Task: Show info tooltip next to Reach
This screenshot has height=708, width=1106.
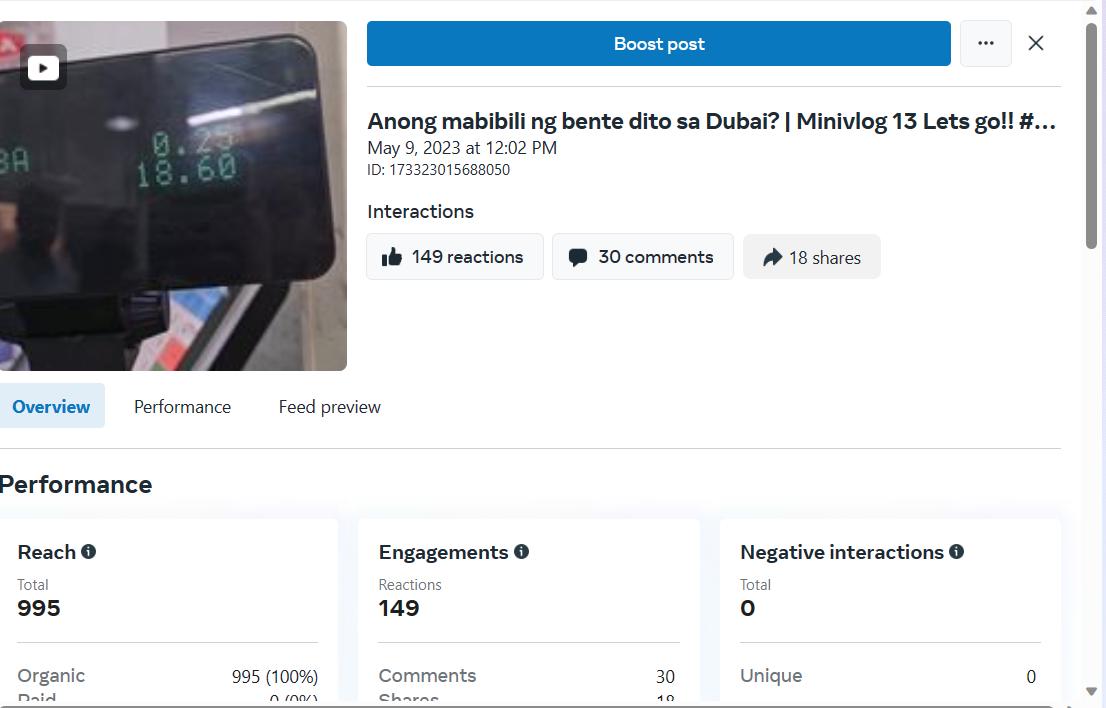Action: (88, 551)
